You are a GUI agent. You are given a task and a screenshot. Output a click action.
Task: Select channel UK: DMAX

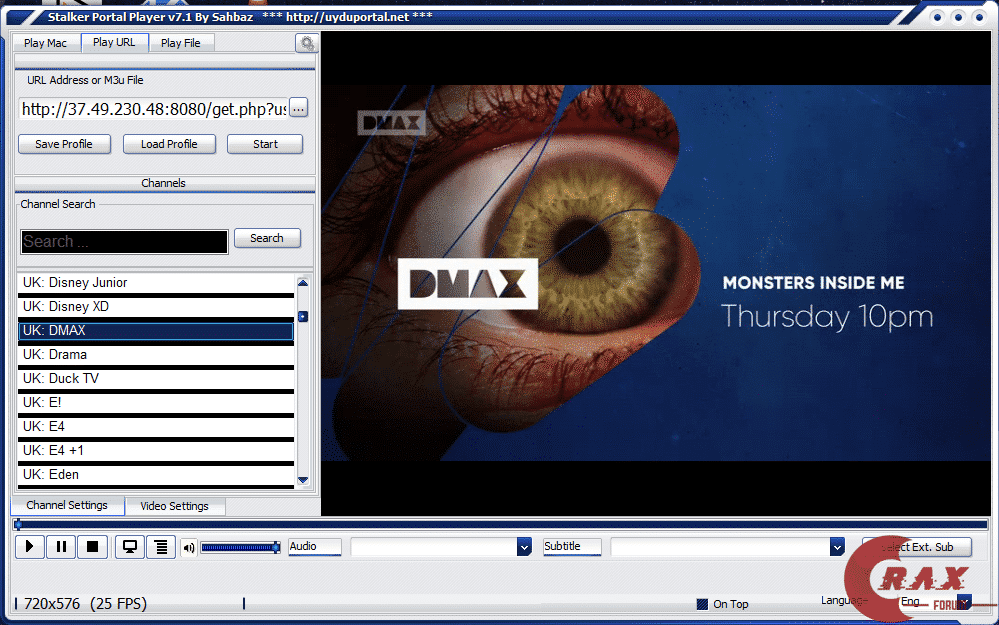click(x=156, y=331)
